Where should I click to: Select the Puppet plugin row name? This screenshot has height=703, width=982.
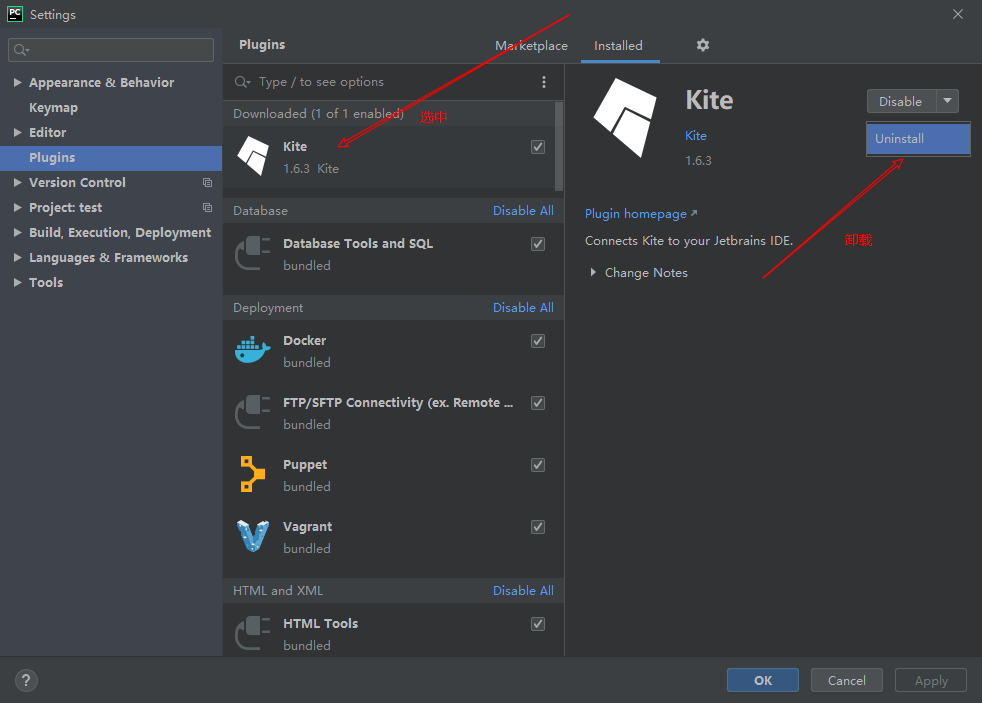[x=305, y=464]
